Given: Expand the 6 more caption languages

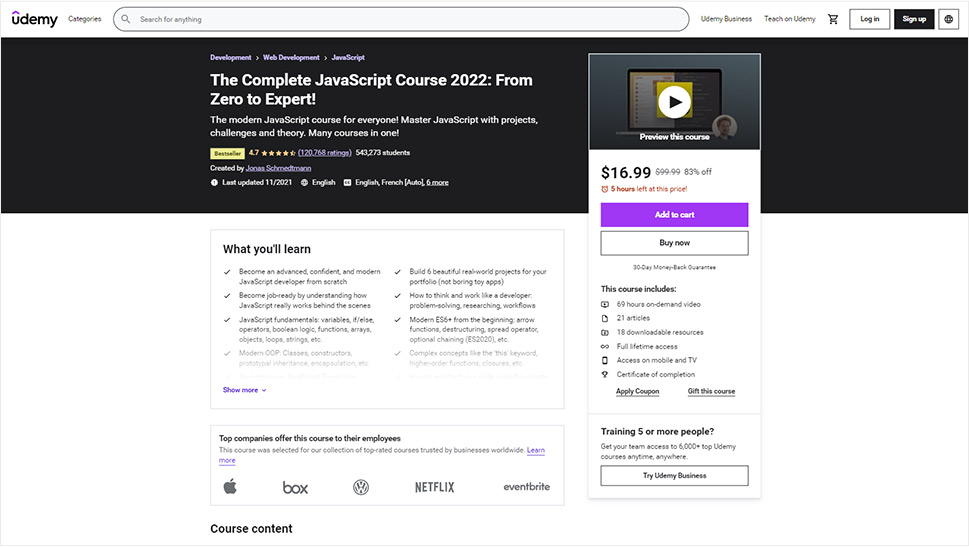Looking at the screenshot, I should pos(437,183).
